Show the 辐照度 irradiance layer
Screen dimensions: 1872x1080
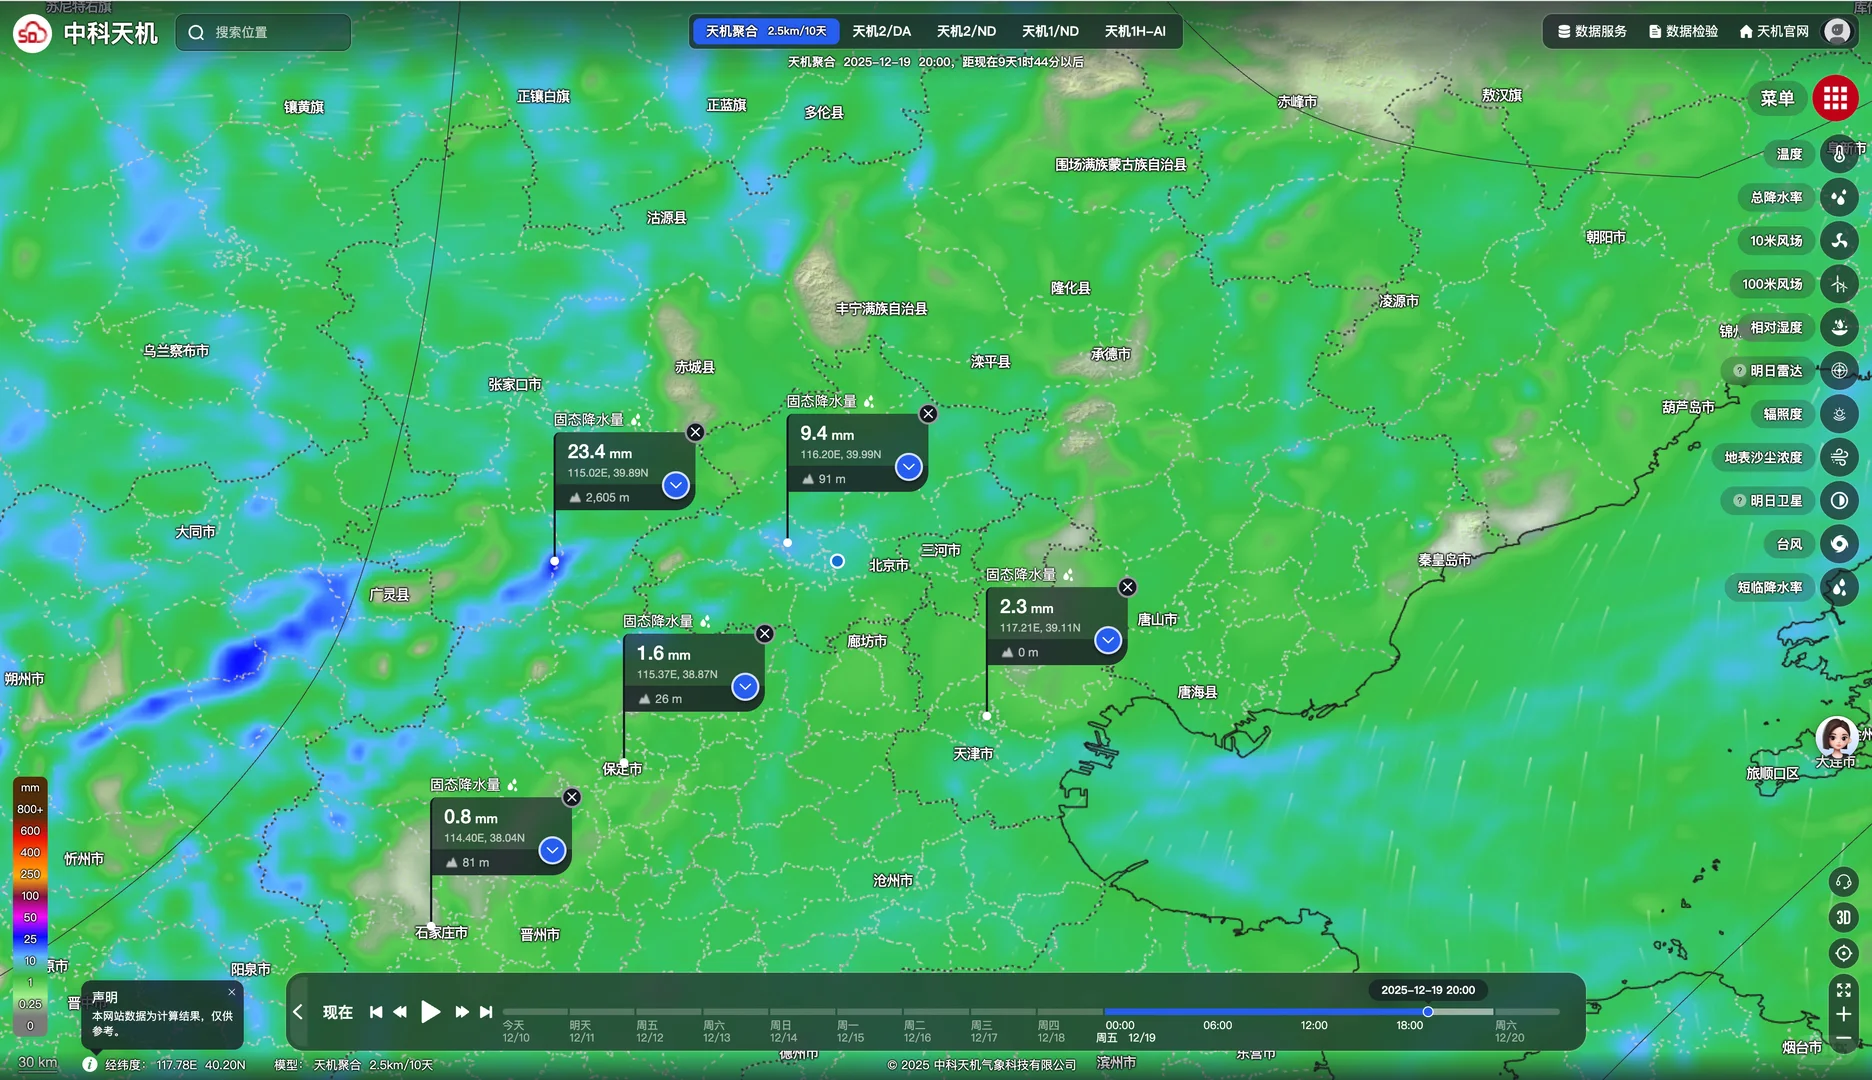(x=1839, y=414)
